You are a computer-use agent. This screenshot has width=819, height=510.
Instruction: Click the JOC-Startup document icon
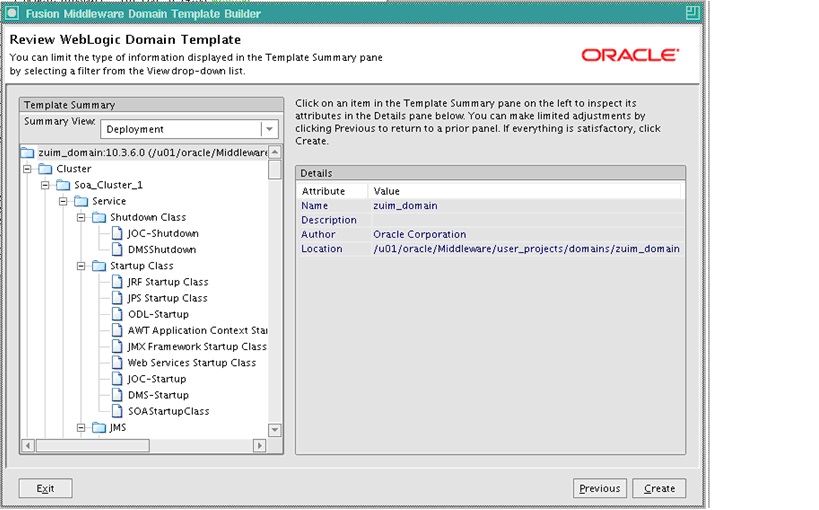[x=118, y=379]
